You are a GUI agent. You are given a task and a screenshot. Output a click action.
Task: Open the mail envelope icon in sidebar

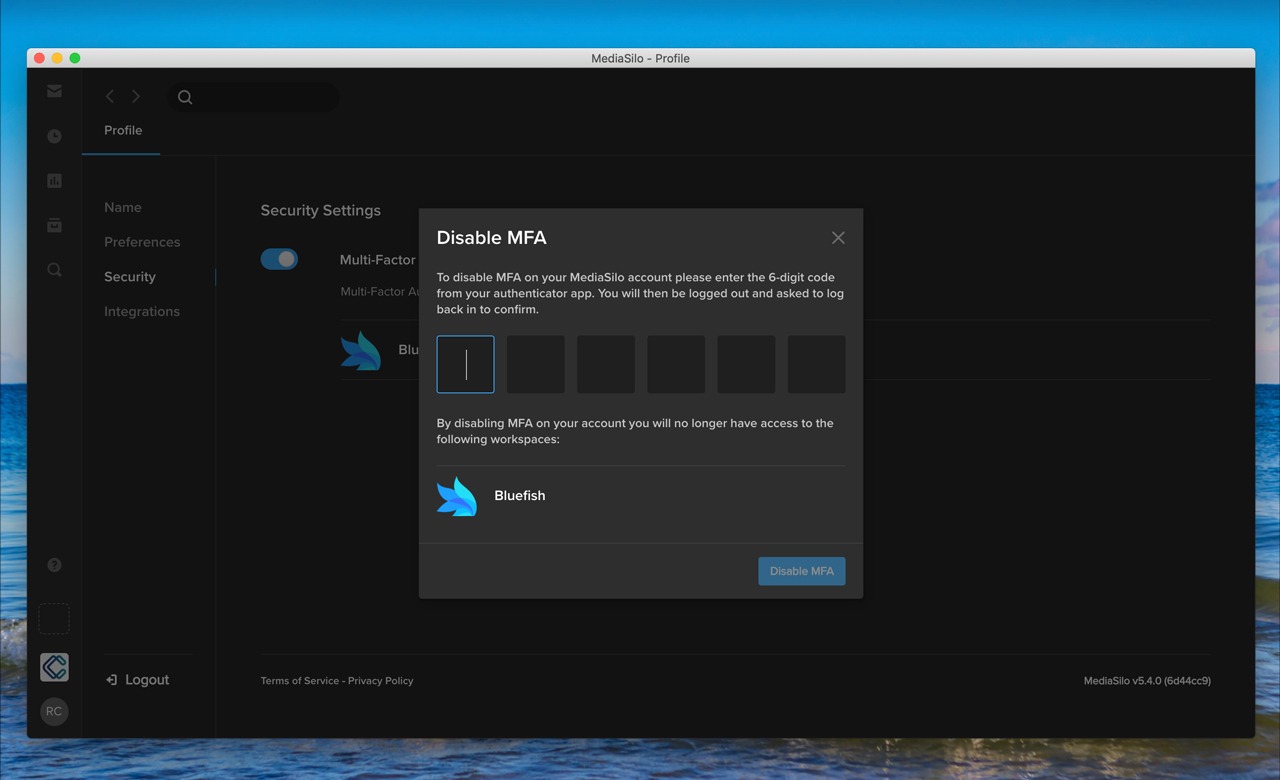click(x=54, y=91)
